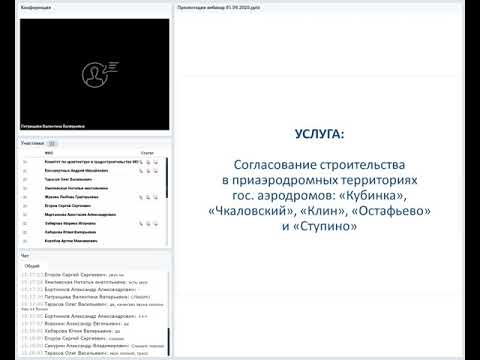Click the УСЛУГА heading on the slide
Screen dimensions: 480x360
[x=319, y=134]
